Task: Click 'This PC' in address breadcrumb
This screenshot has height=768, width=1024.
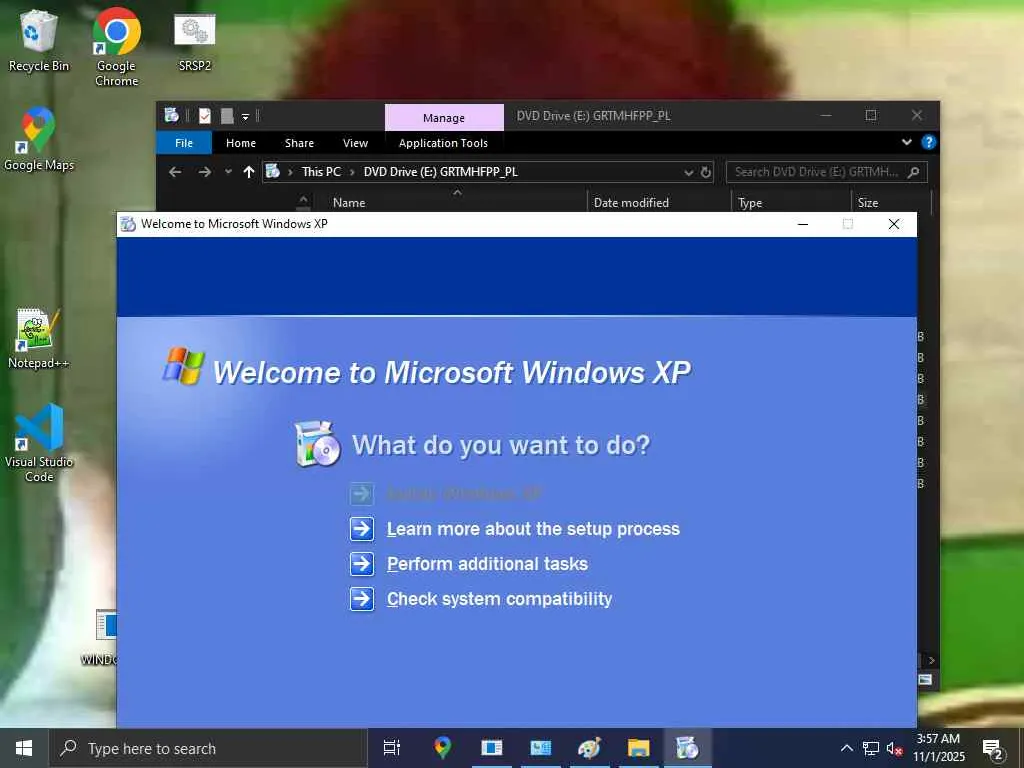Action: point(321,172)
